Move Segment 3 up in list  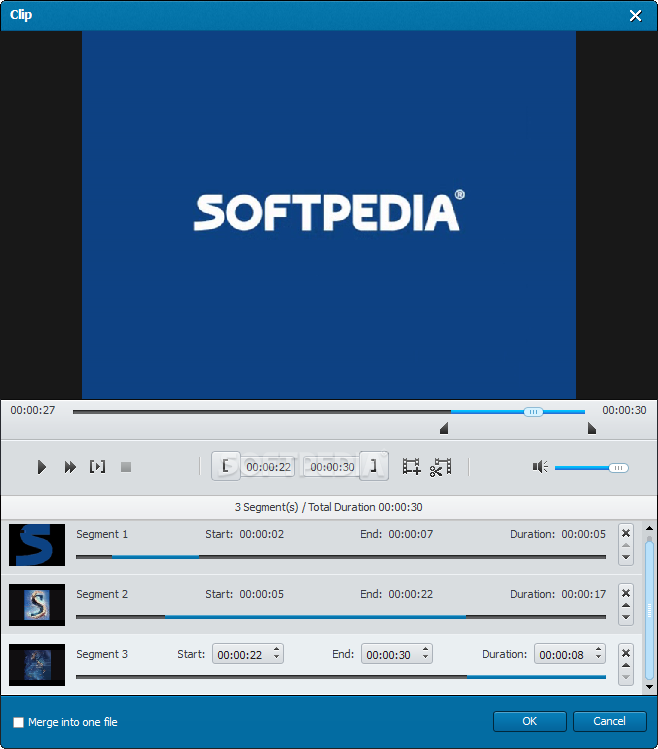pos(626,665)
